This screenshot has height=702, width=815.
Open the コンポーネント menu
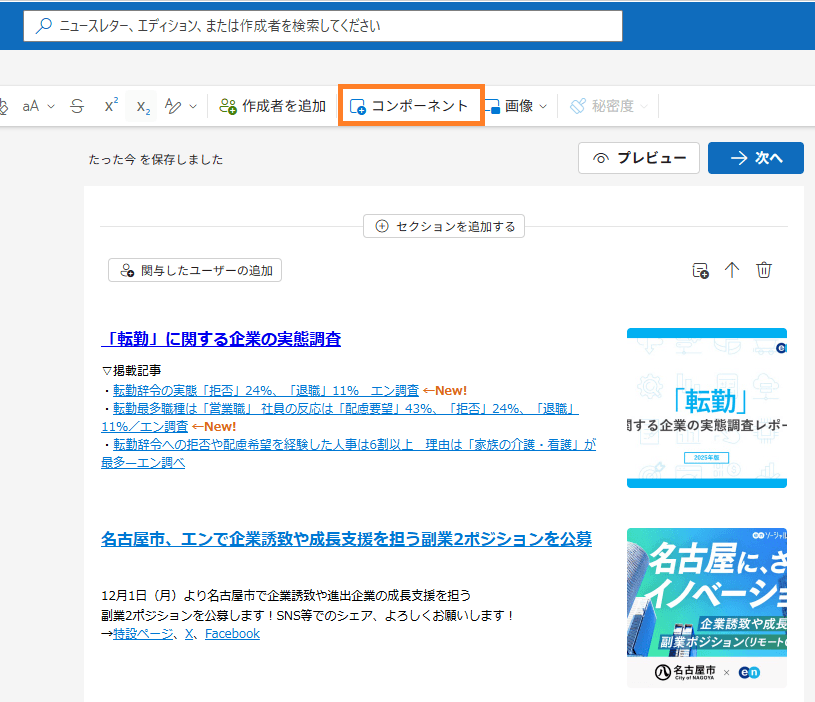[411, 106]
